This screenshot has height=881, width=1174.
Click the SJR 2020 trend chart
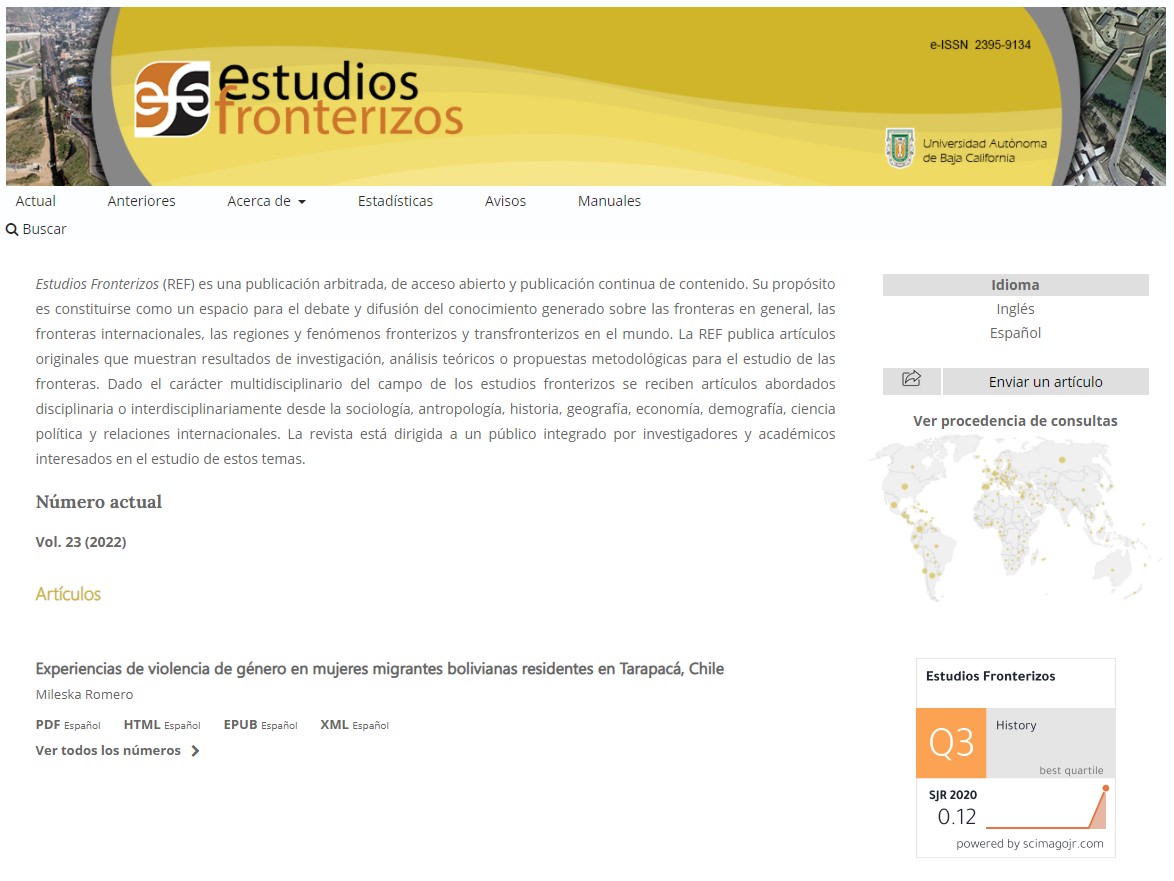point(1046,808)
